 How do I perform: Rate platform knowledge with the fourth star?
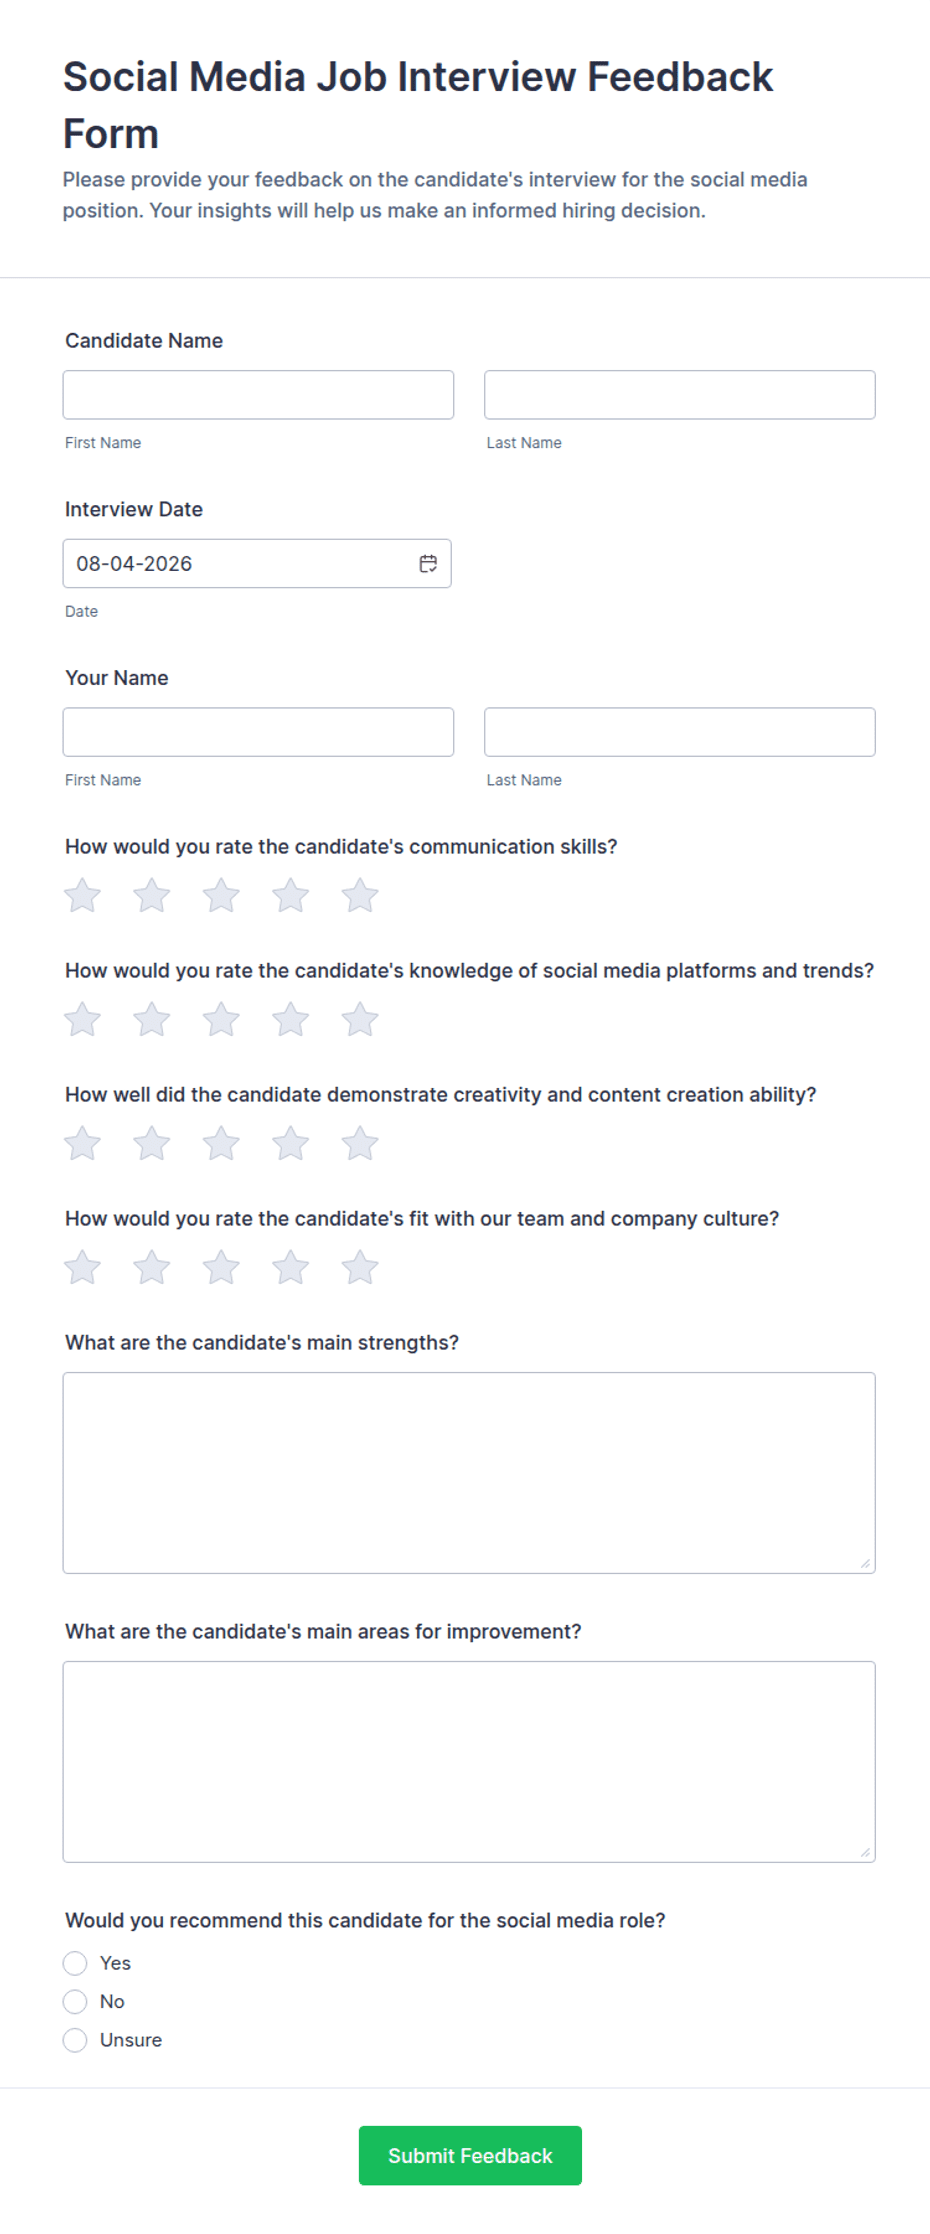[x=290, y=1019]
